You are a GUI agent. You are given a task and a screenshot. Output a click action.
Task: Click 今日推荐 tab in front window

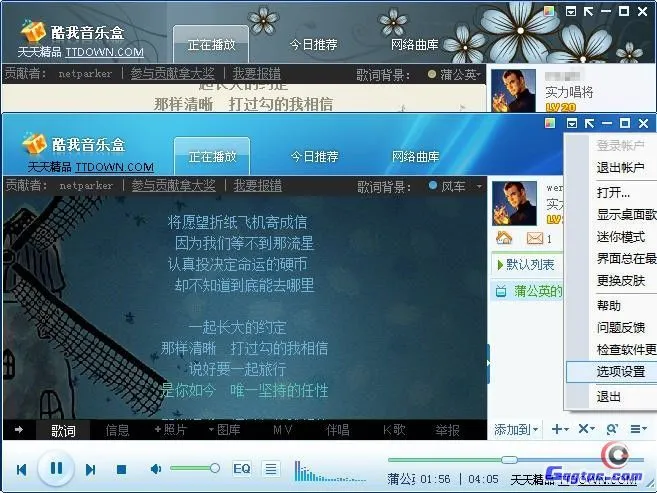tap(314, 157)
